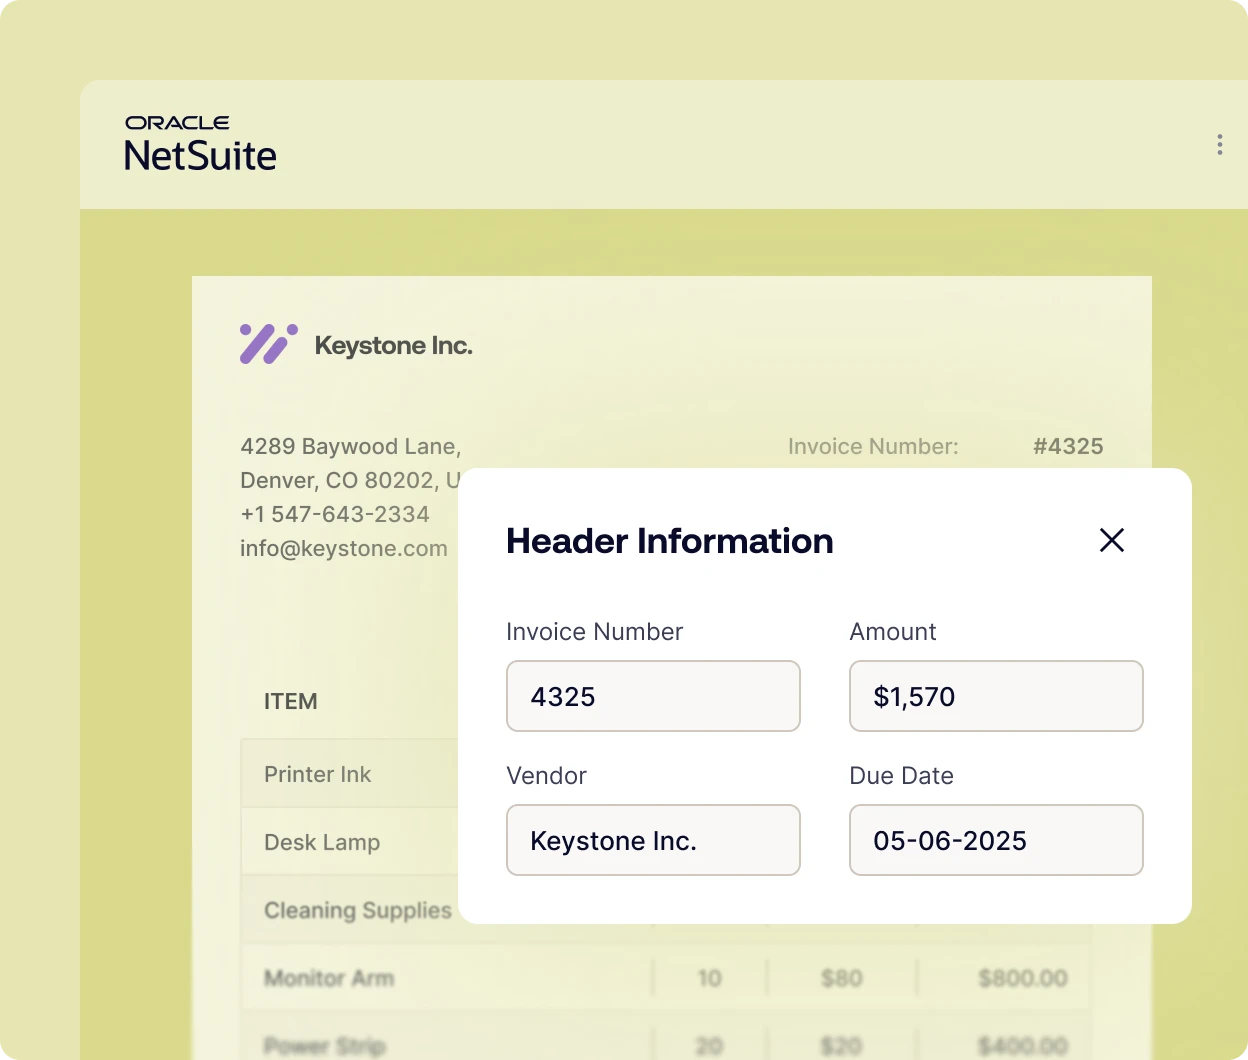The image size is (1248, 1060).
Task: Click invoice number #4325 on the document
Action: [x=1067, y=446]
